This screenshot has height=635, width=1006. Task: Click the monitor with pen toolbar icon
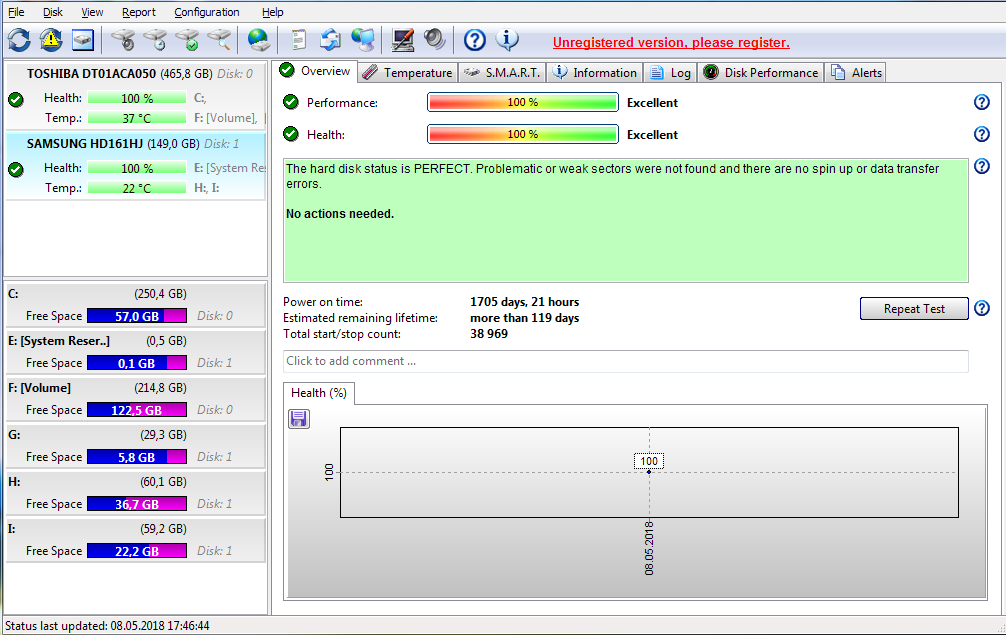[x=403, y=40]
